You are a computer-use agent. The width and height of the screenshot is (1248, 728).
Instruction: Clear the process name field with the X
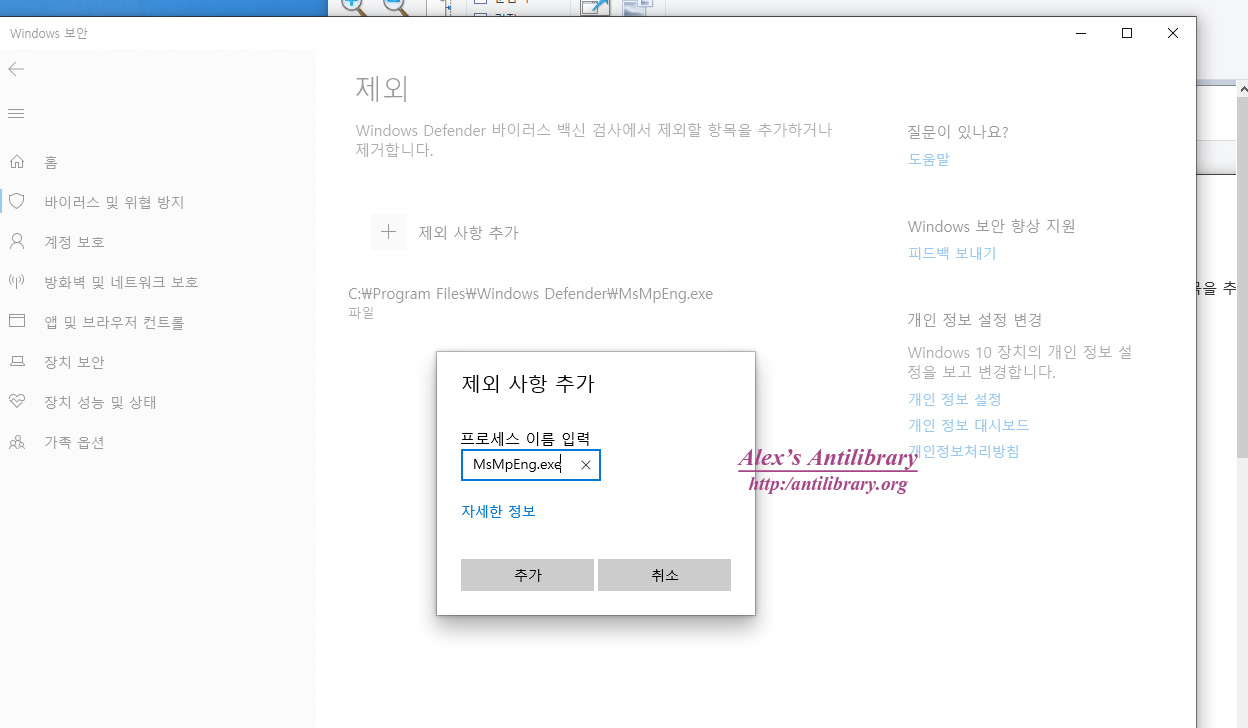586,465
